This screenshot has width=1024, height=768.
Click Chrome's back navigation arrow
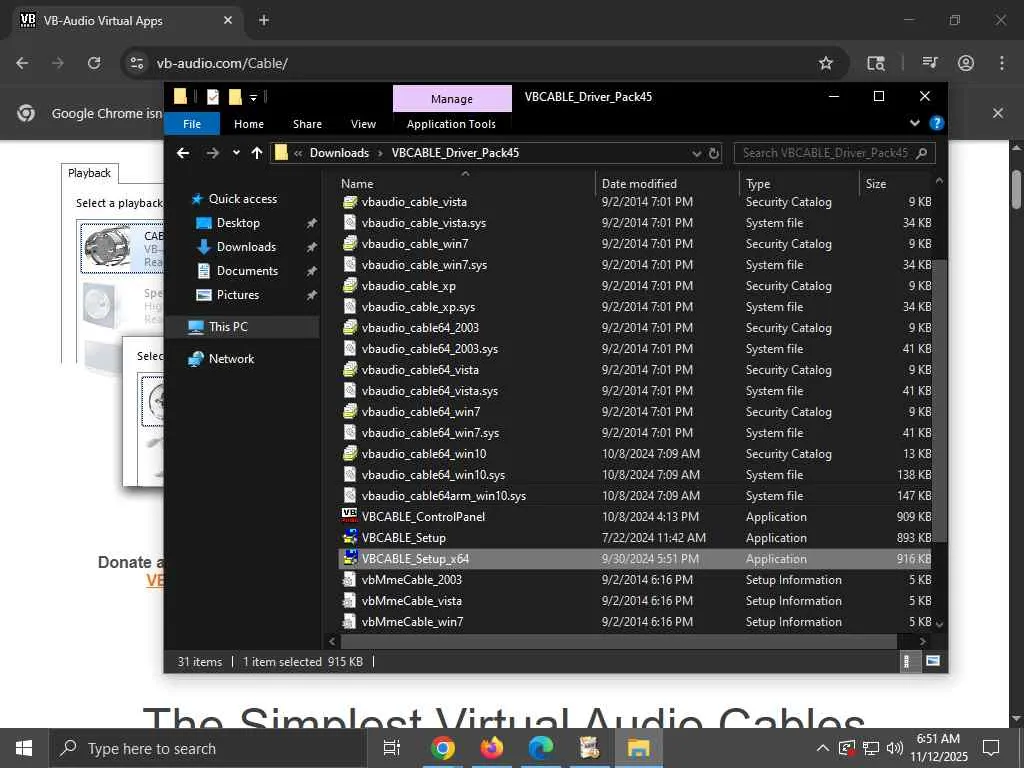pos(22,63)
